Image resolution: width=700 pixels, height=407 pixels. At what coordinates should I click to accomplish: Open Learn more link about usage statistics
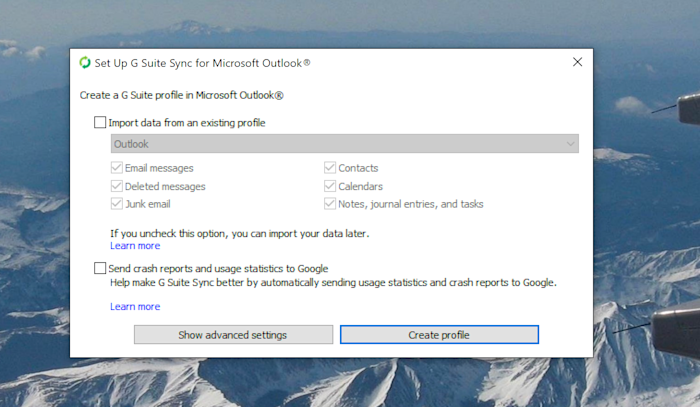135,307
